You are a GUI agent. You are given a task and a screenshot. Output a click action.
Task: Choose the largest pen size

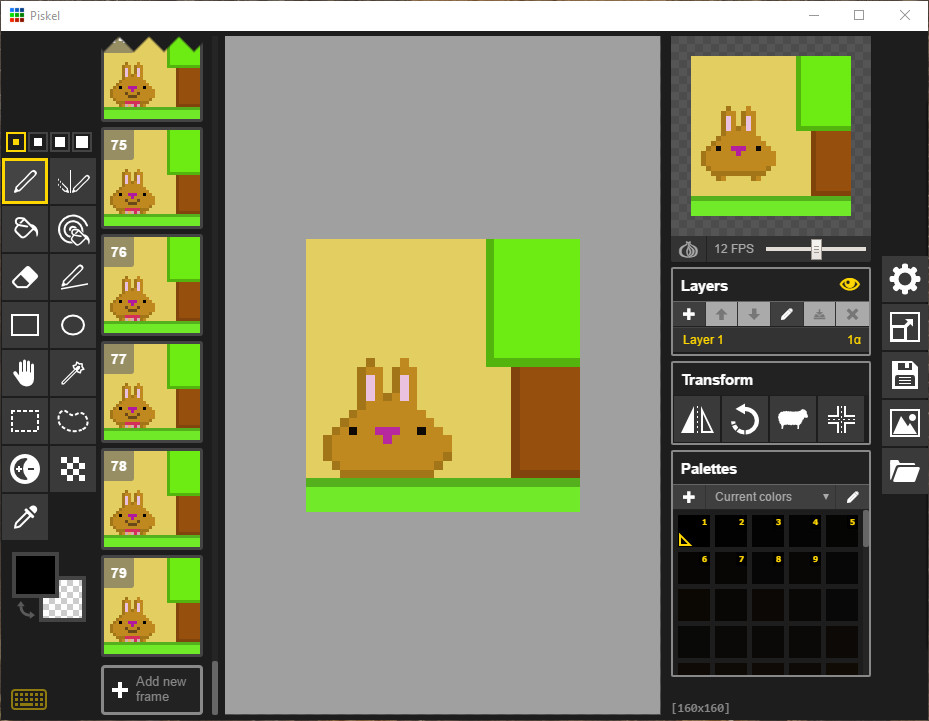pos(82,142)
